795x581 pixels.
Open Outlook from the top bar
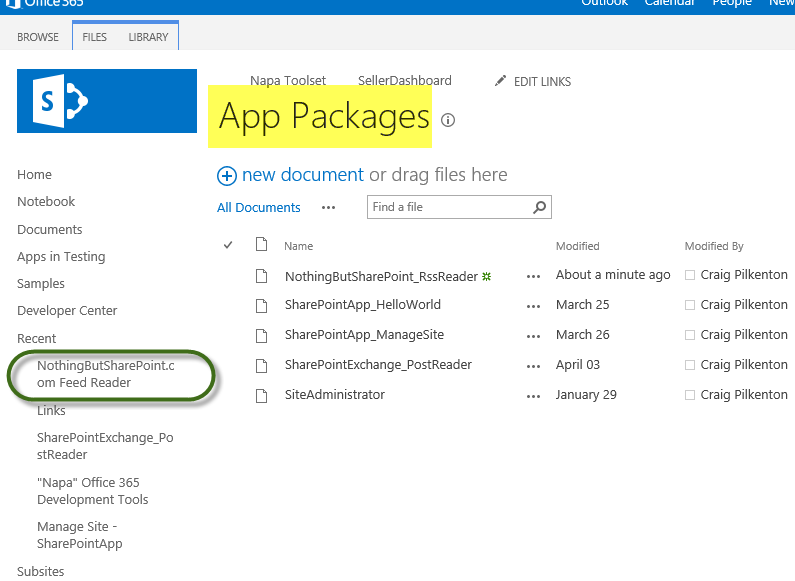pos(604,3)
